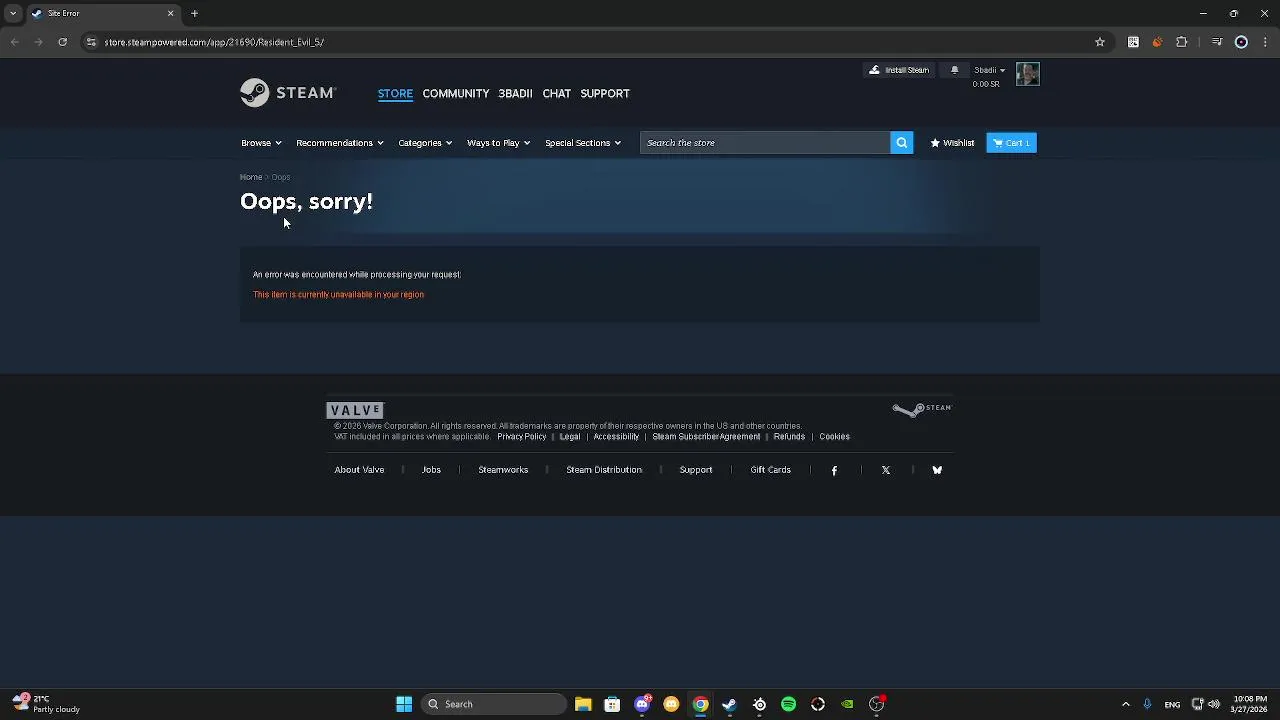Go back to the previous page

pos(14,42)
